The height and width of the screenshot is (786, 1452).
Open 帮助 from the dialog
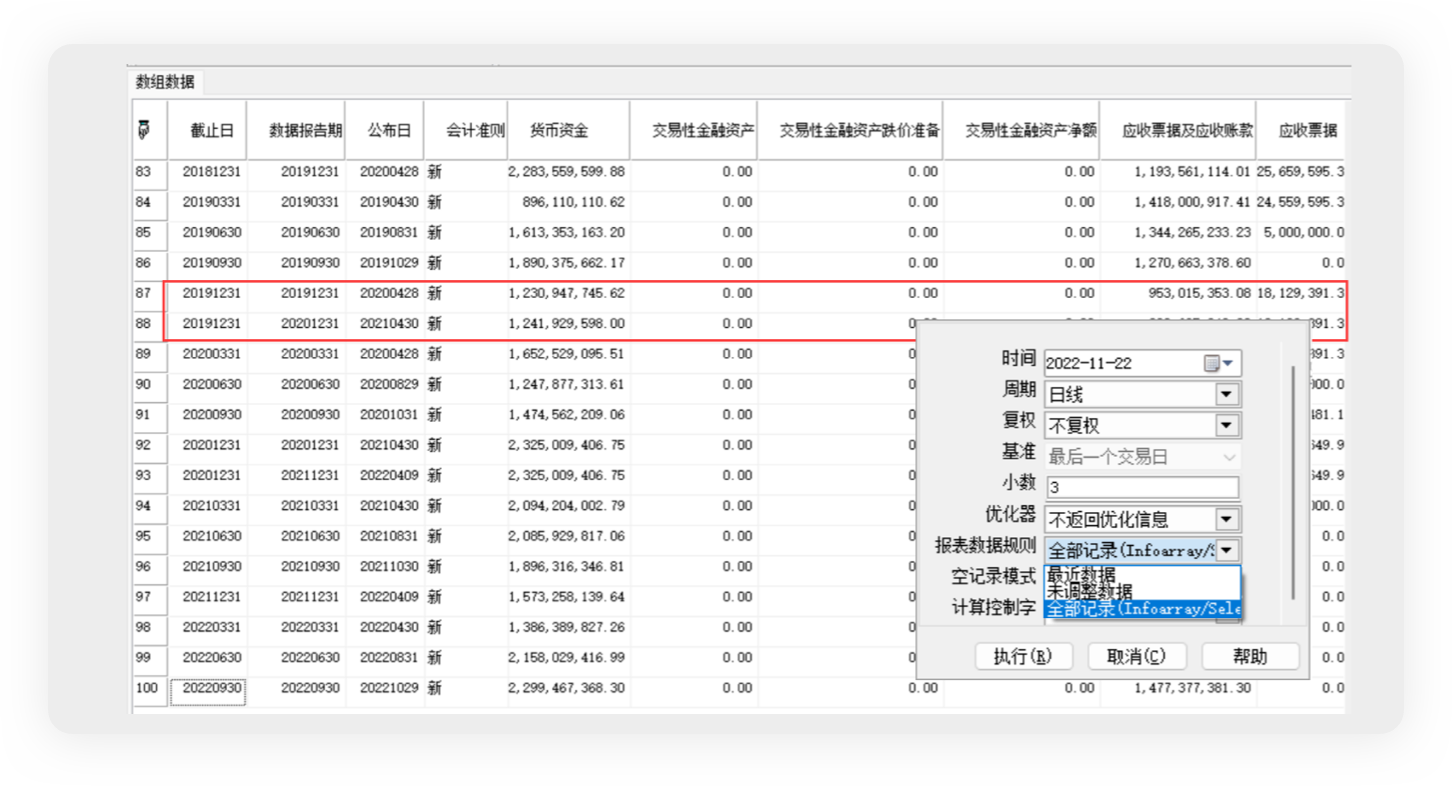pyautogui.click(x=1249, y=656)
